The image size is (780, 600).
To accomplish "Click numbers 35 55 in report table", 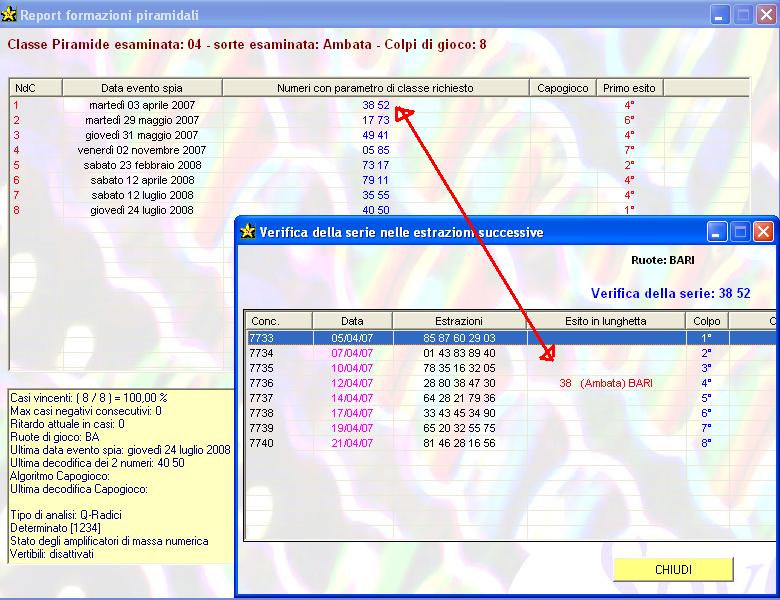I will [376, 195].
